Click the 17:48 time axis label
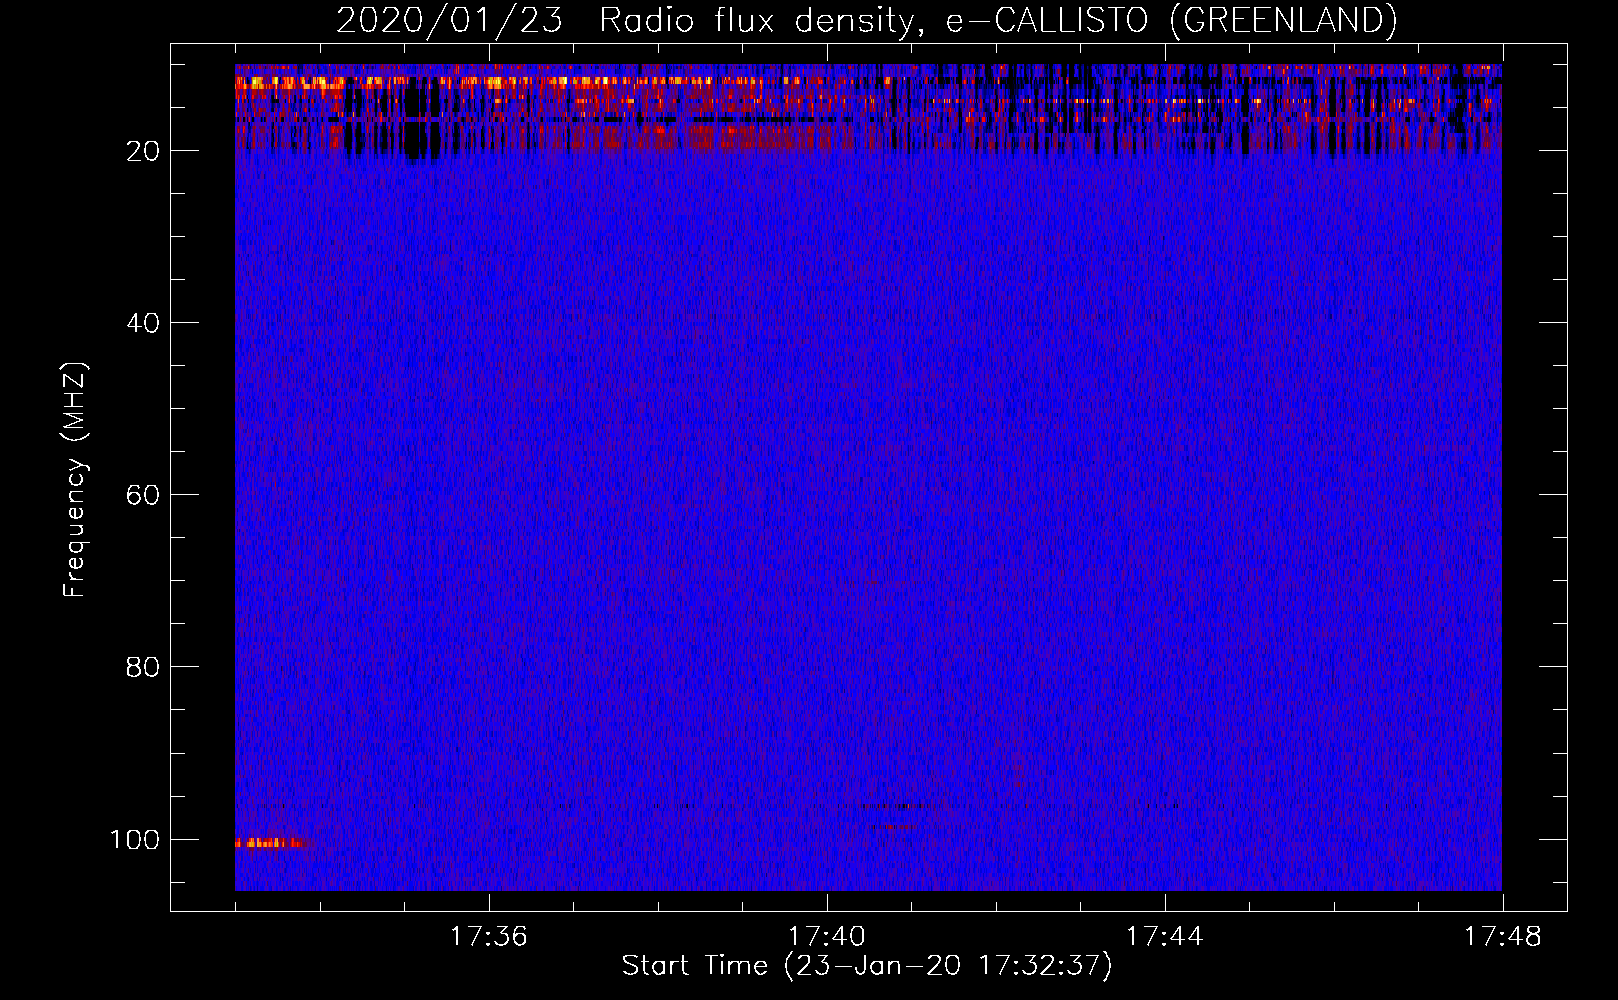 click(x=1502, y=936)
